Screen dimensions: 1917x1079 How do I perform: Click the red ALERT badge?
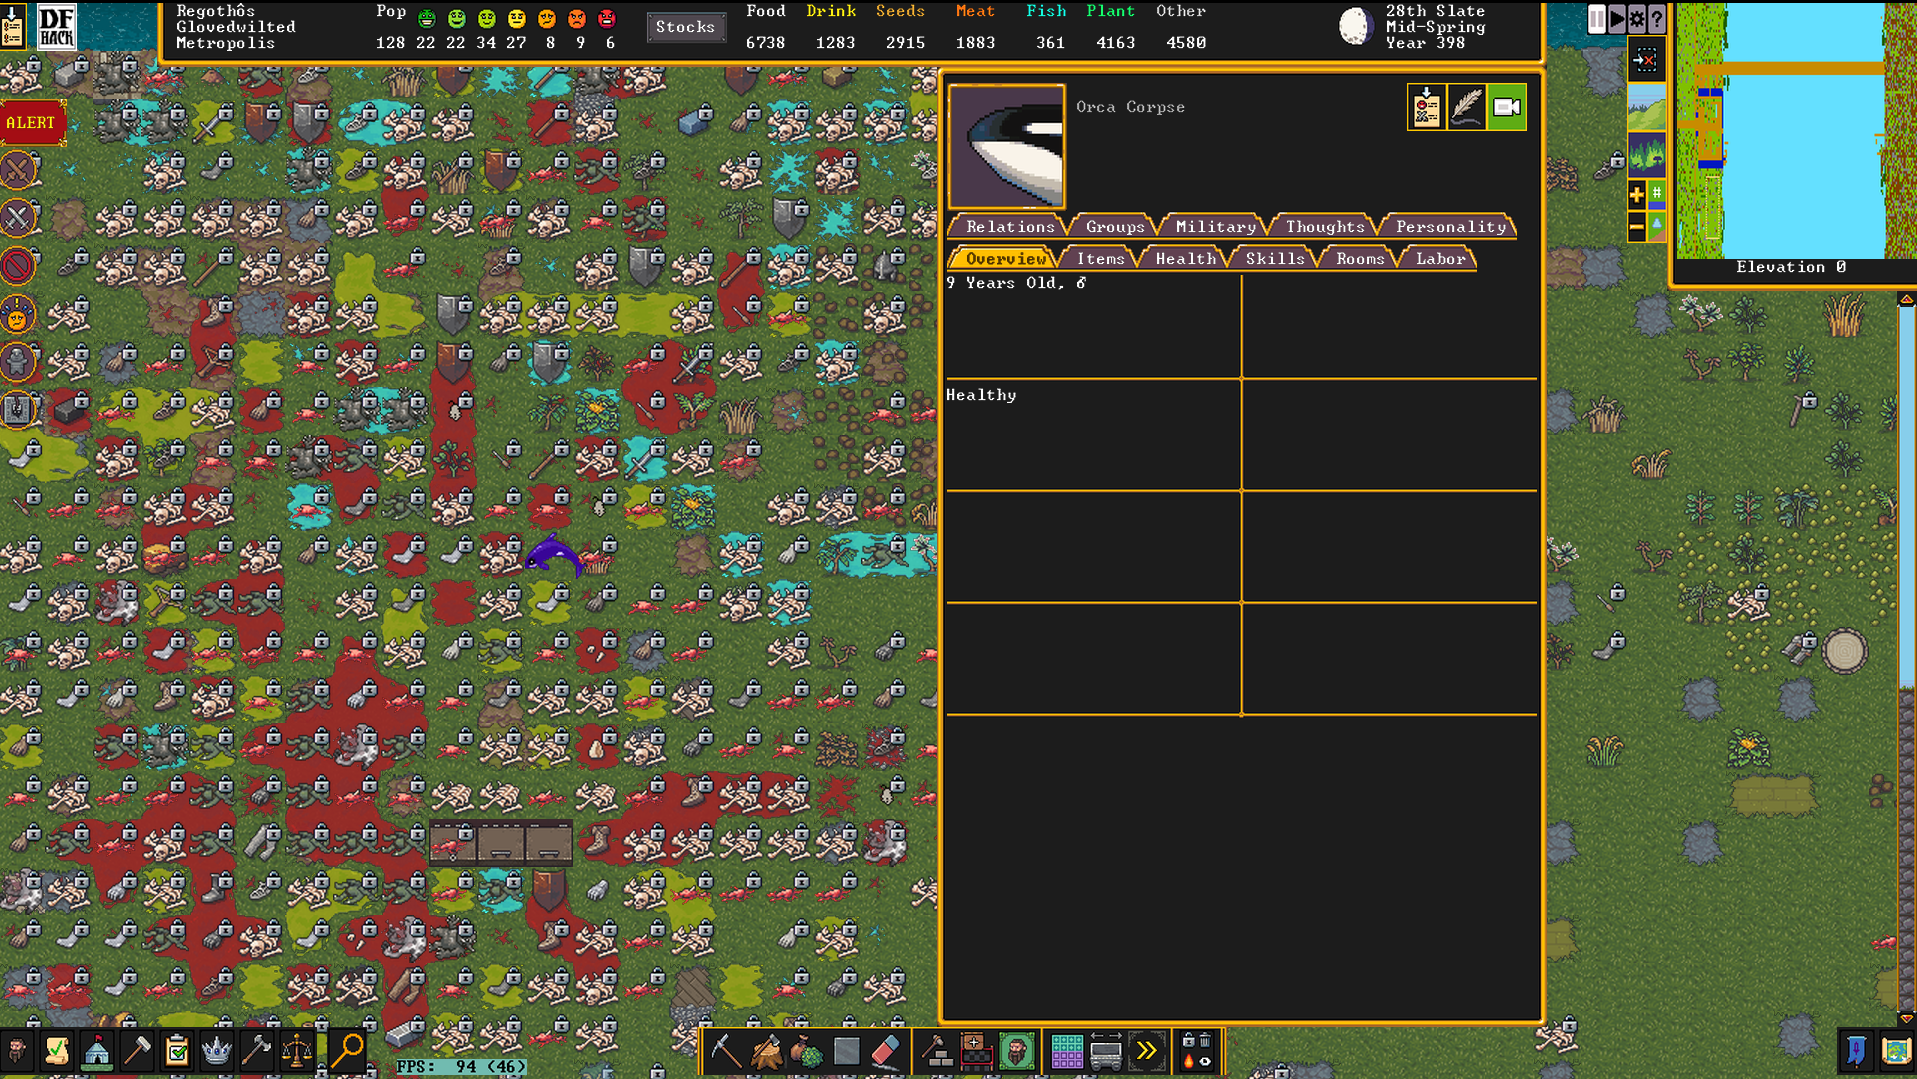[x=31, y=122]
